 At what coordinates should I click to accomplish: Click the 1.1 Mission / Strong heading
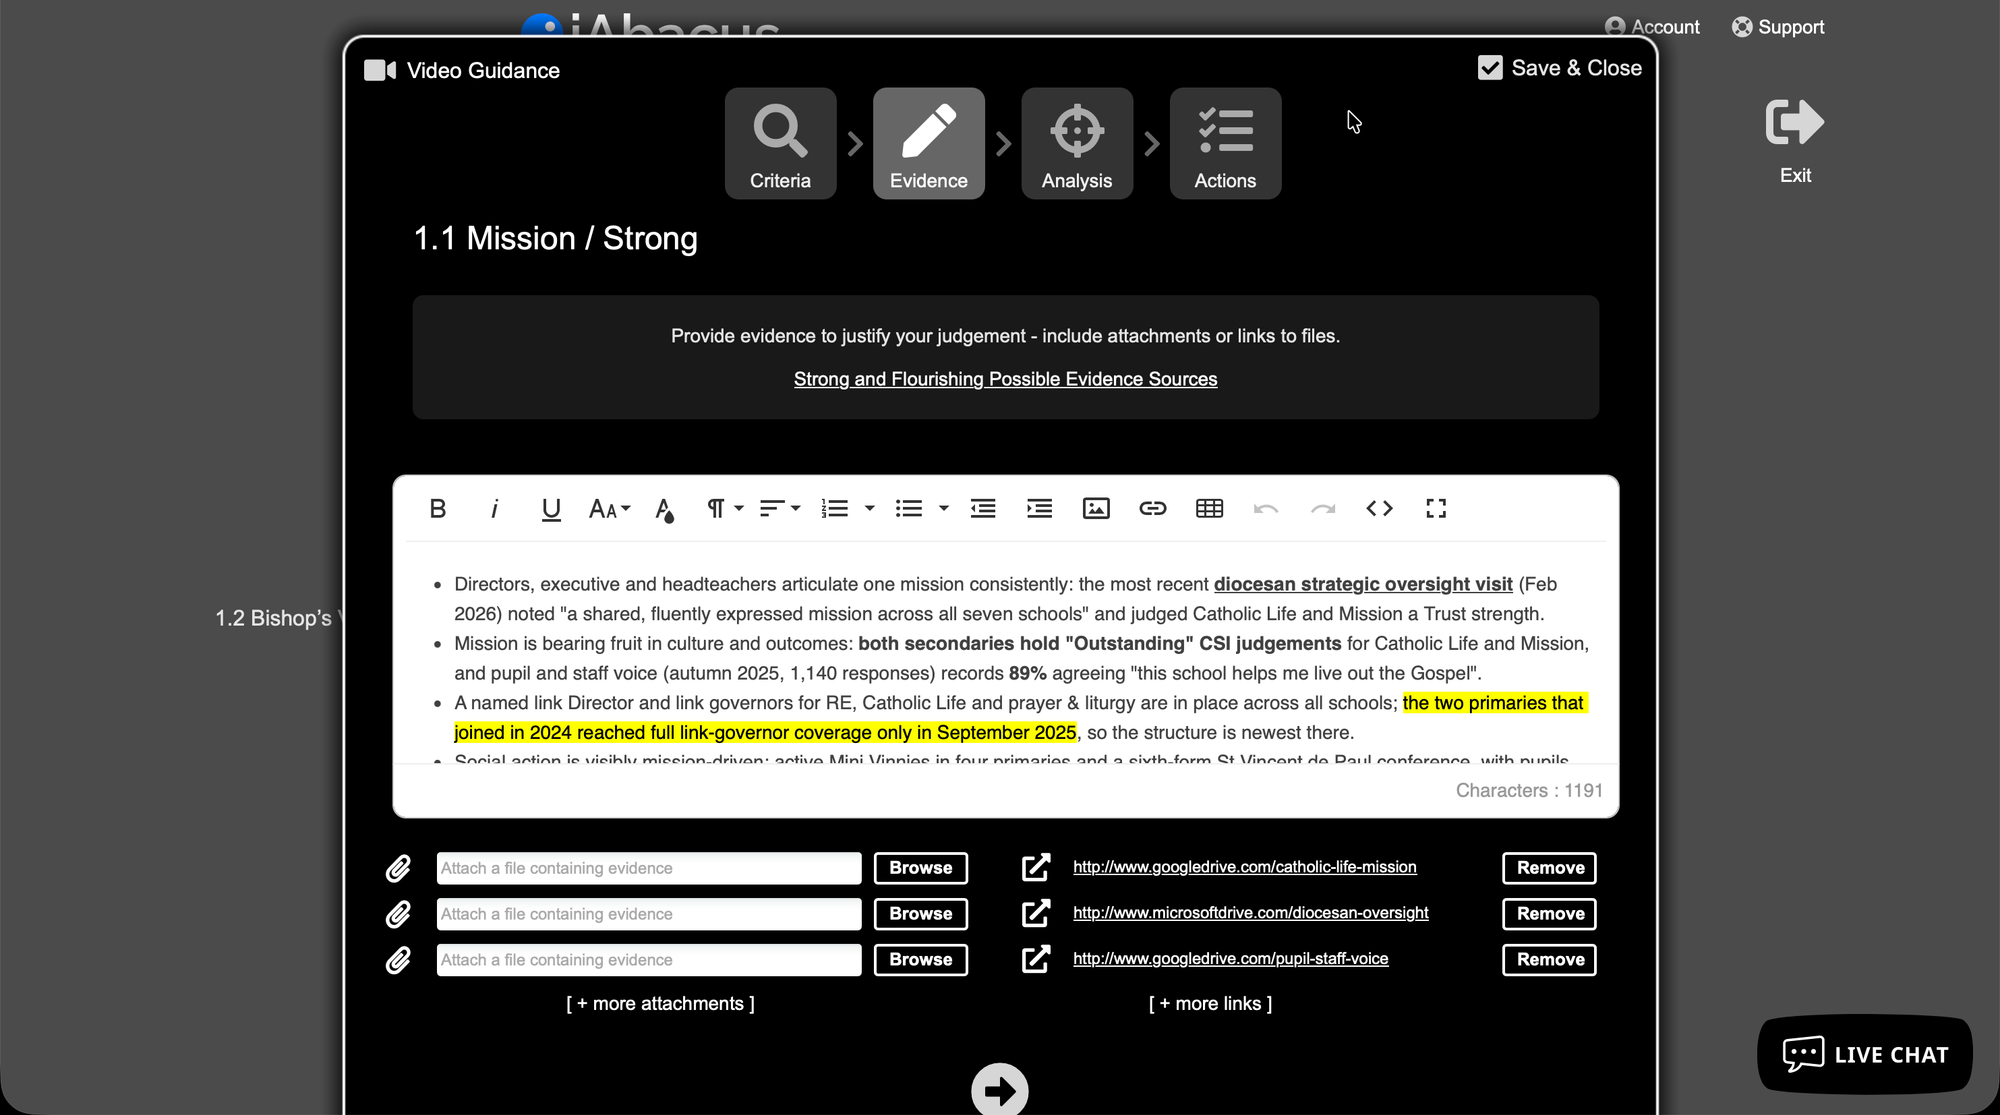556,239
